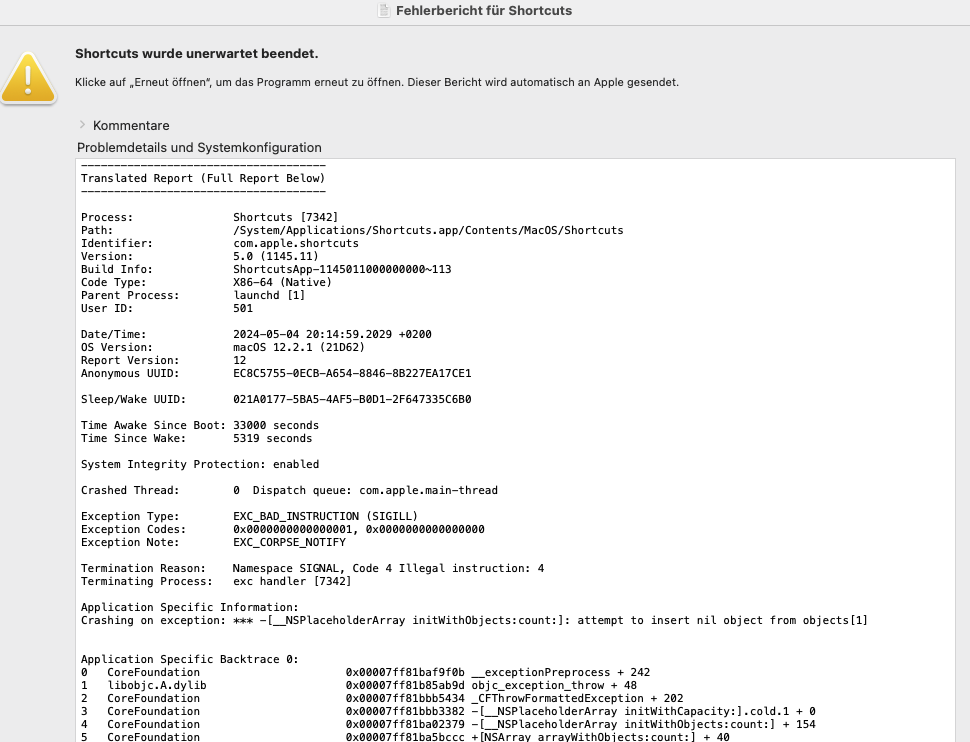Click 'Application Specific Backtrace 0:' heading
The image size is (970, 742).
click(x=189, y=659)
